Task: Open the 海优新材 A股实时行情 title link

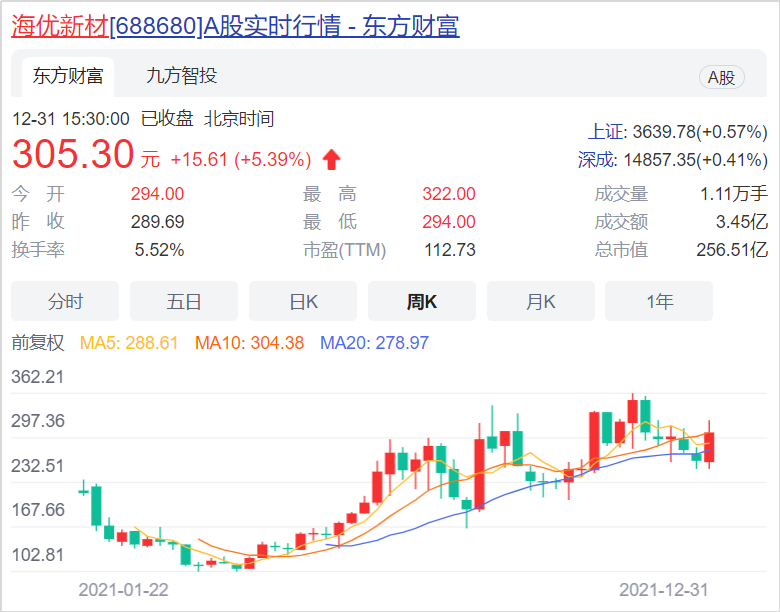Action: 235,26
